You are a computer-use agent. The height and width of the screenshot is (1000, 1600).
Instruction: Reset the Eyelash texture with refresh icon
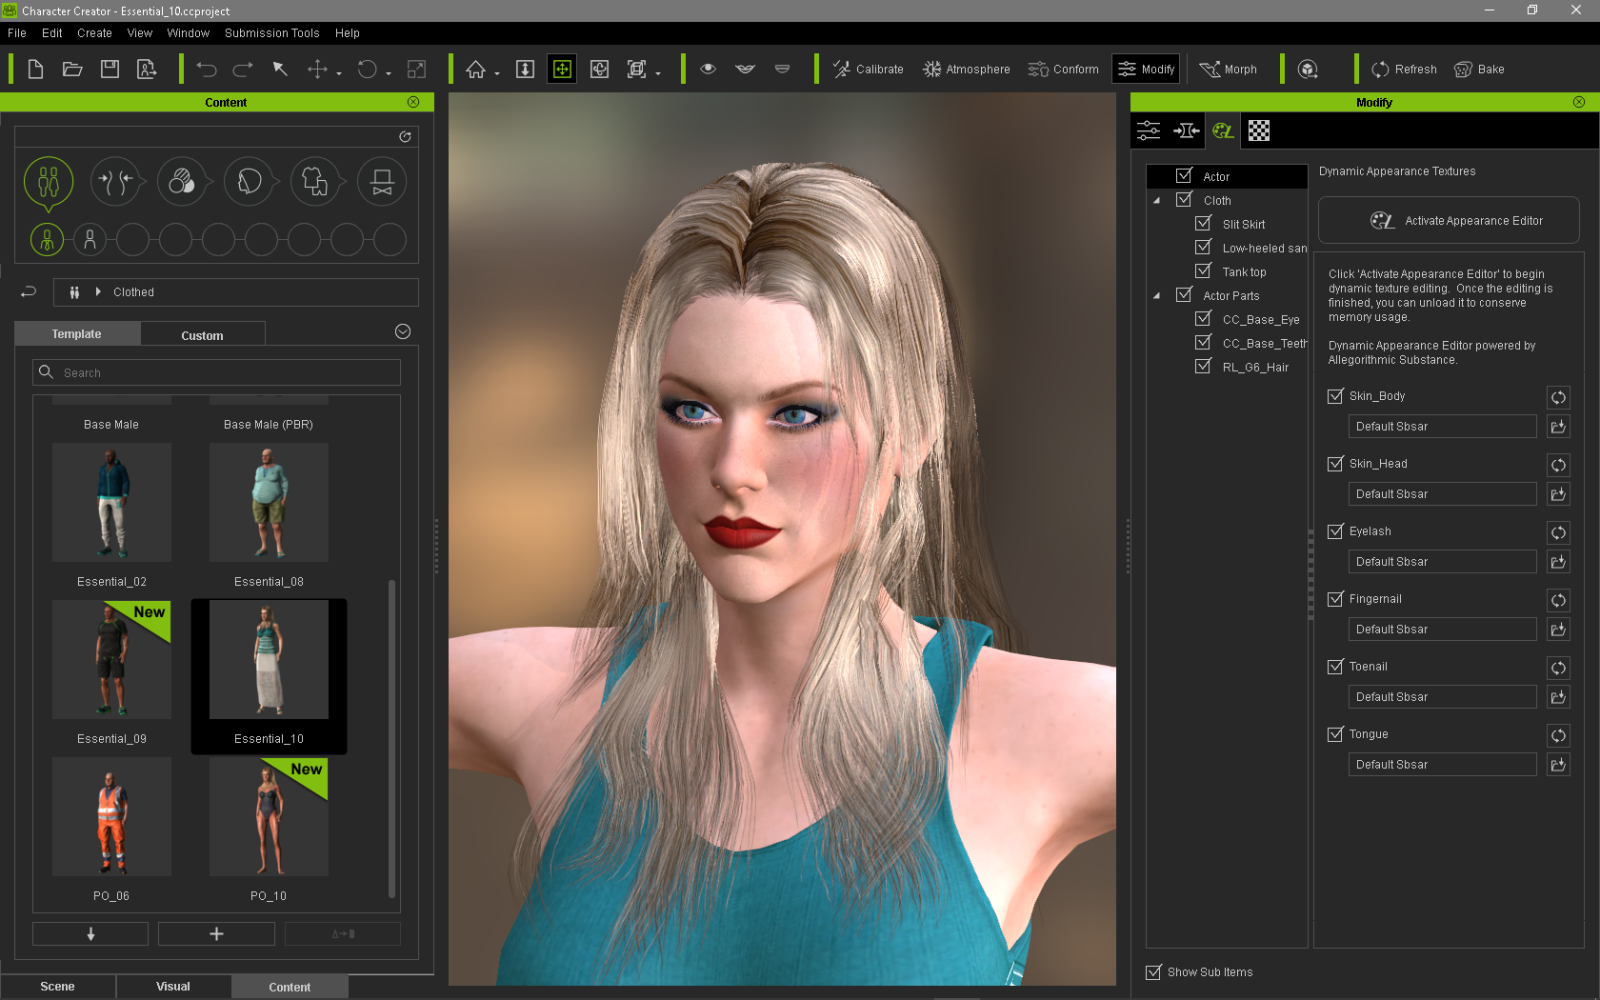pyautogui.click(x=1558, y=532)
